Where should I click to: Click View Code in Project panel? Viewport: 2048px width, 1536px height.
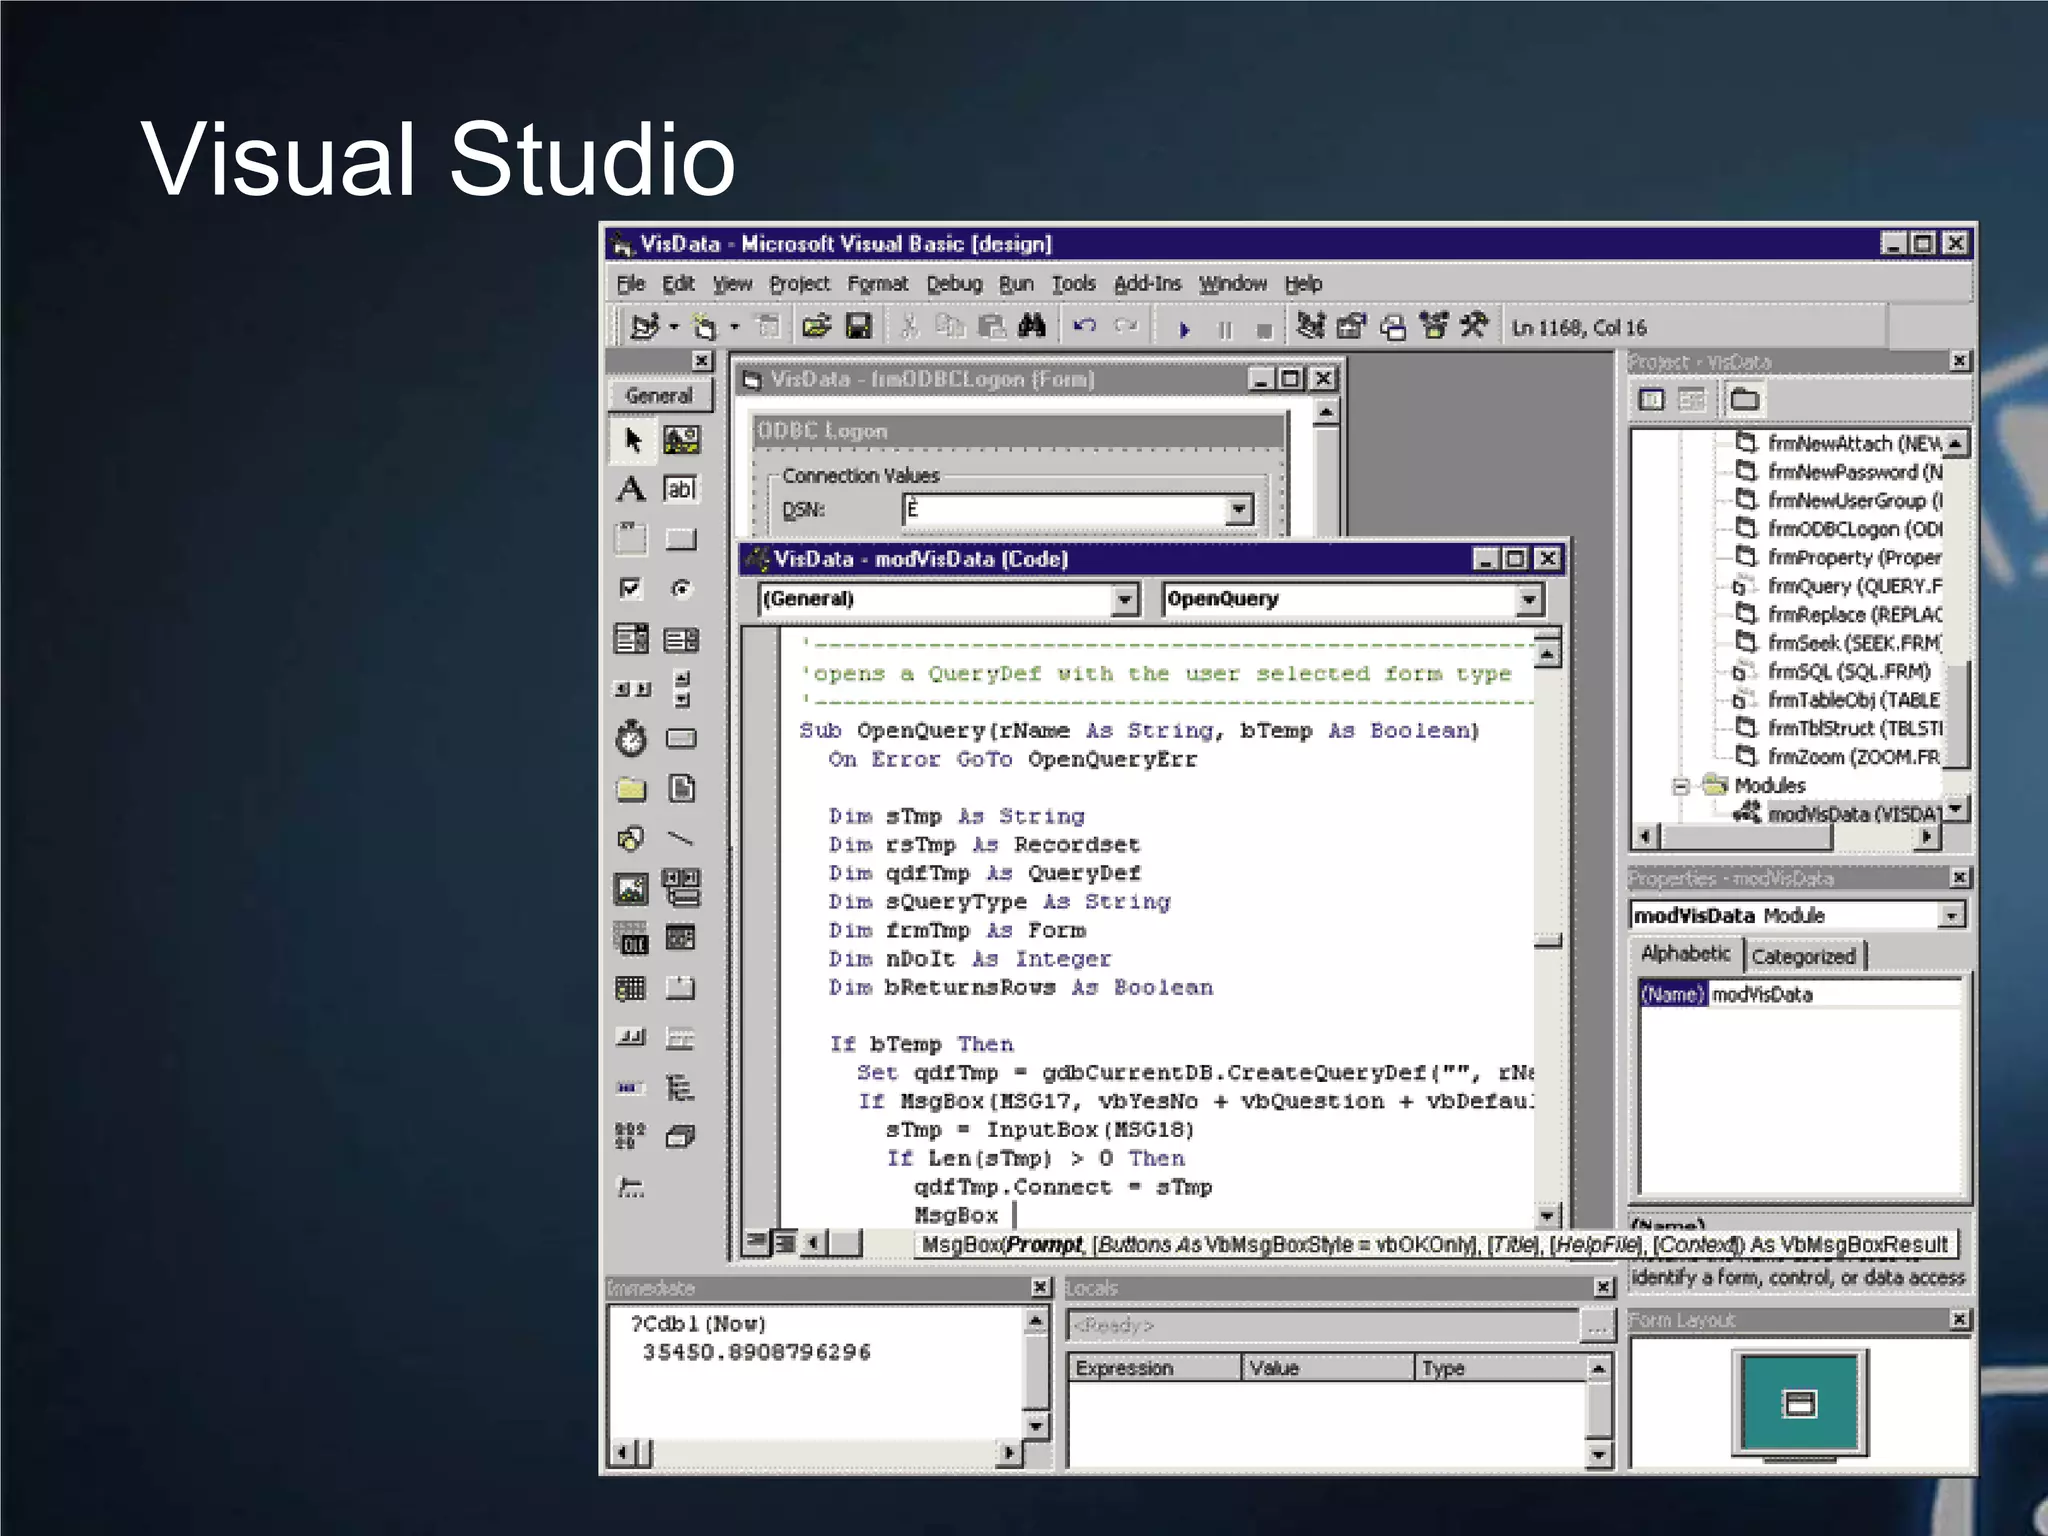point(1651,400)
